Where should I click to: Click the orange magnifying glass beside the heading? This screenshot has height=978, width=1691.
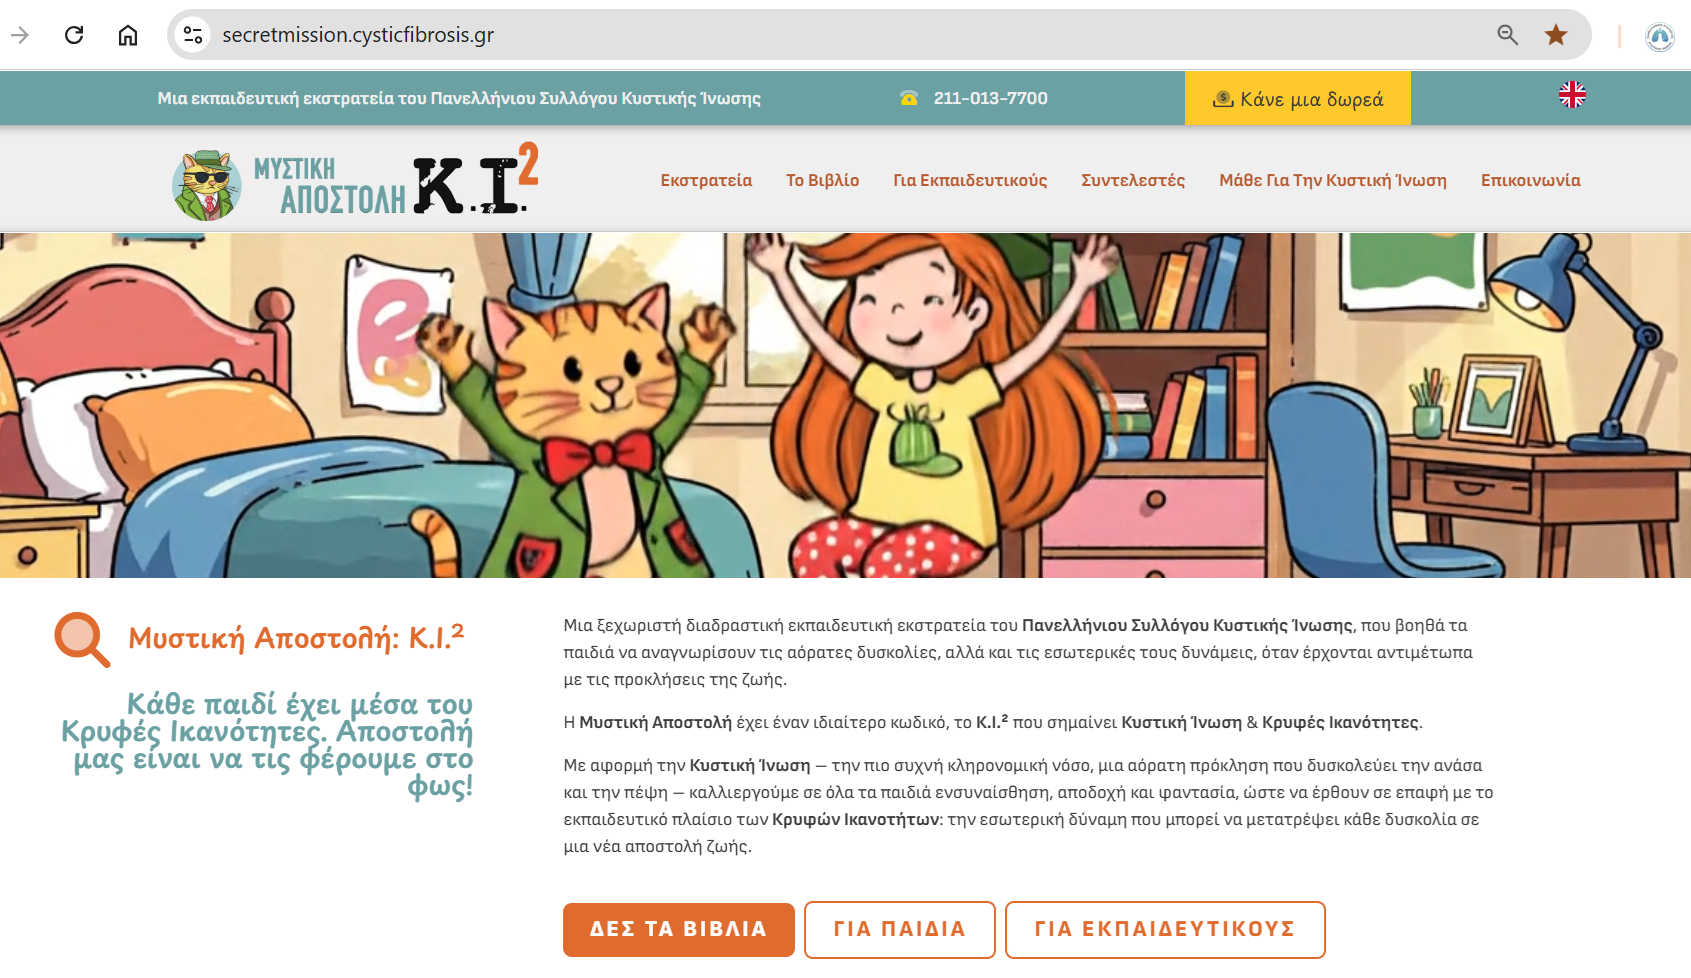coord(82,639)
